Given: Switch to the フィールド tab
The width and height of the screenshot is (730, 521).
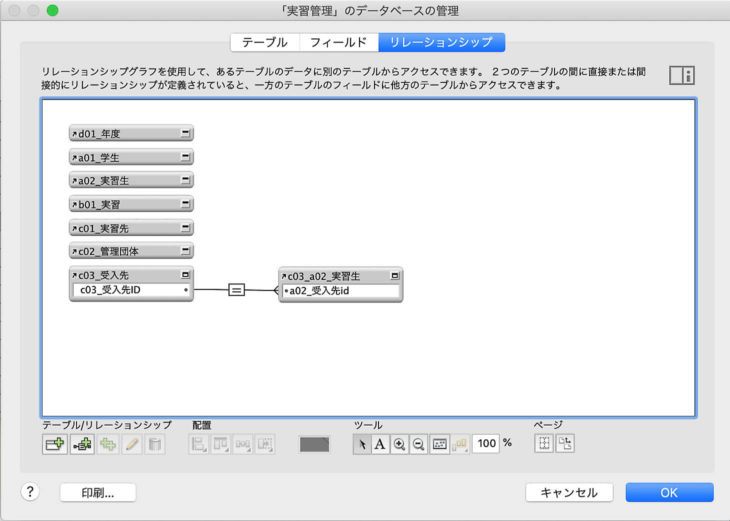Looking at the screenshot, I should (338, 42).
